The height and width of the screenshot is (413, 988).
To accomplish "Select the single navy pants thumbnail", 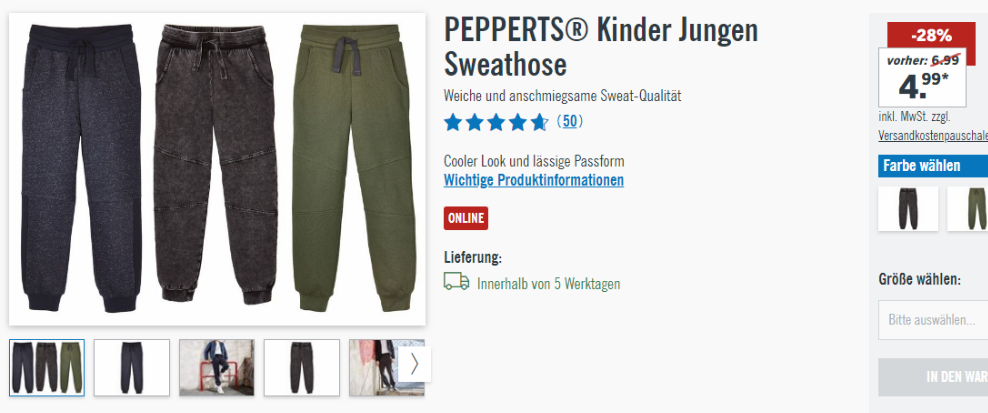I will [132, 368].
